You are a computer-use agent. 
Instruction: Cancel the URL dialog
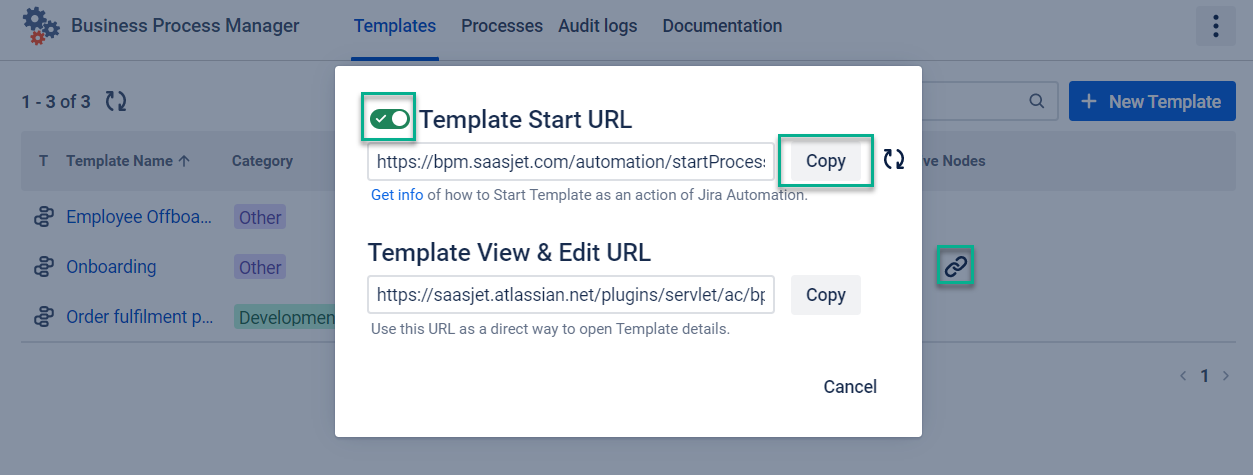click(x=850, y=387)
